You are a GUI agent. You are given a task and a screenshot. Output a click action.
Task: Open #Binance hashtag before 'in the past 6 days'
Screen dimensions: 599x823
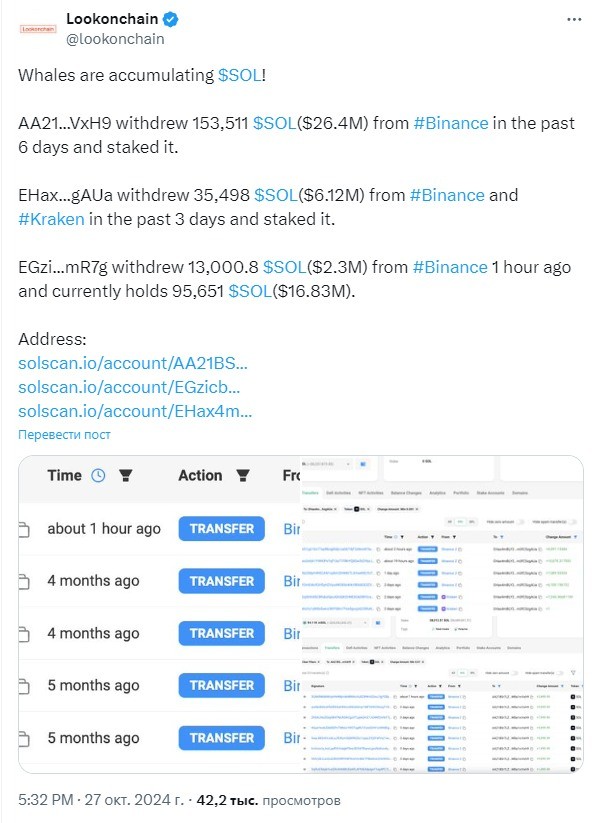(451, 123)
